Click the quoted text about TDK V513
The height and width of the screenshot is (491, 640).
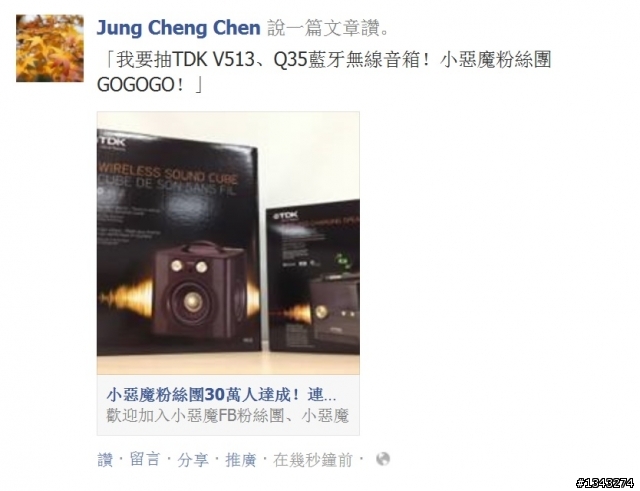(x=324, y=72)
